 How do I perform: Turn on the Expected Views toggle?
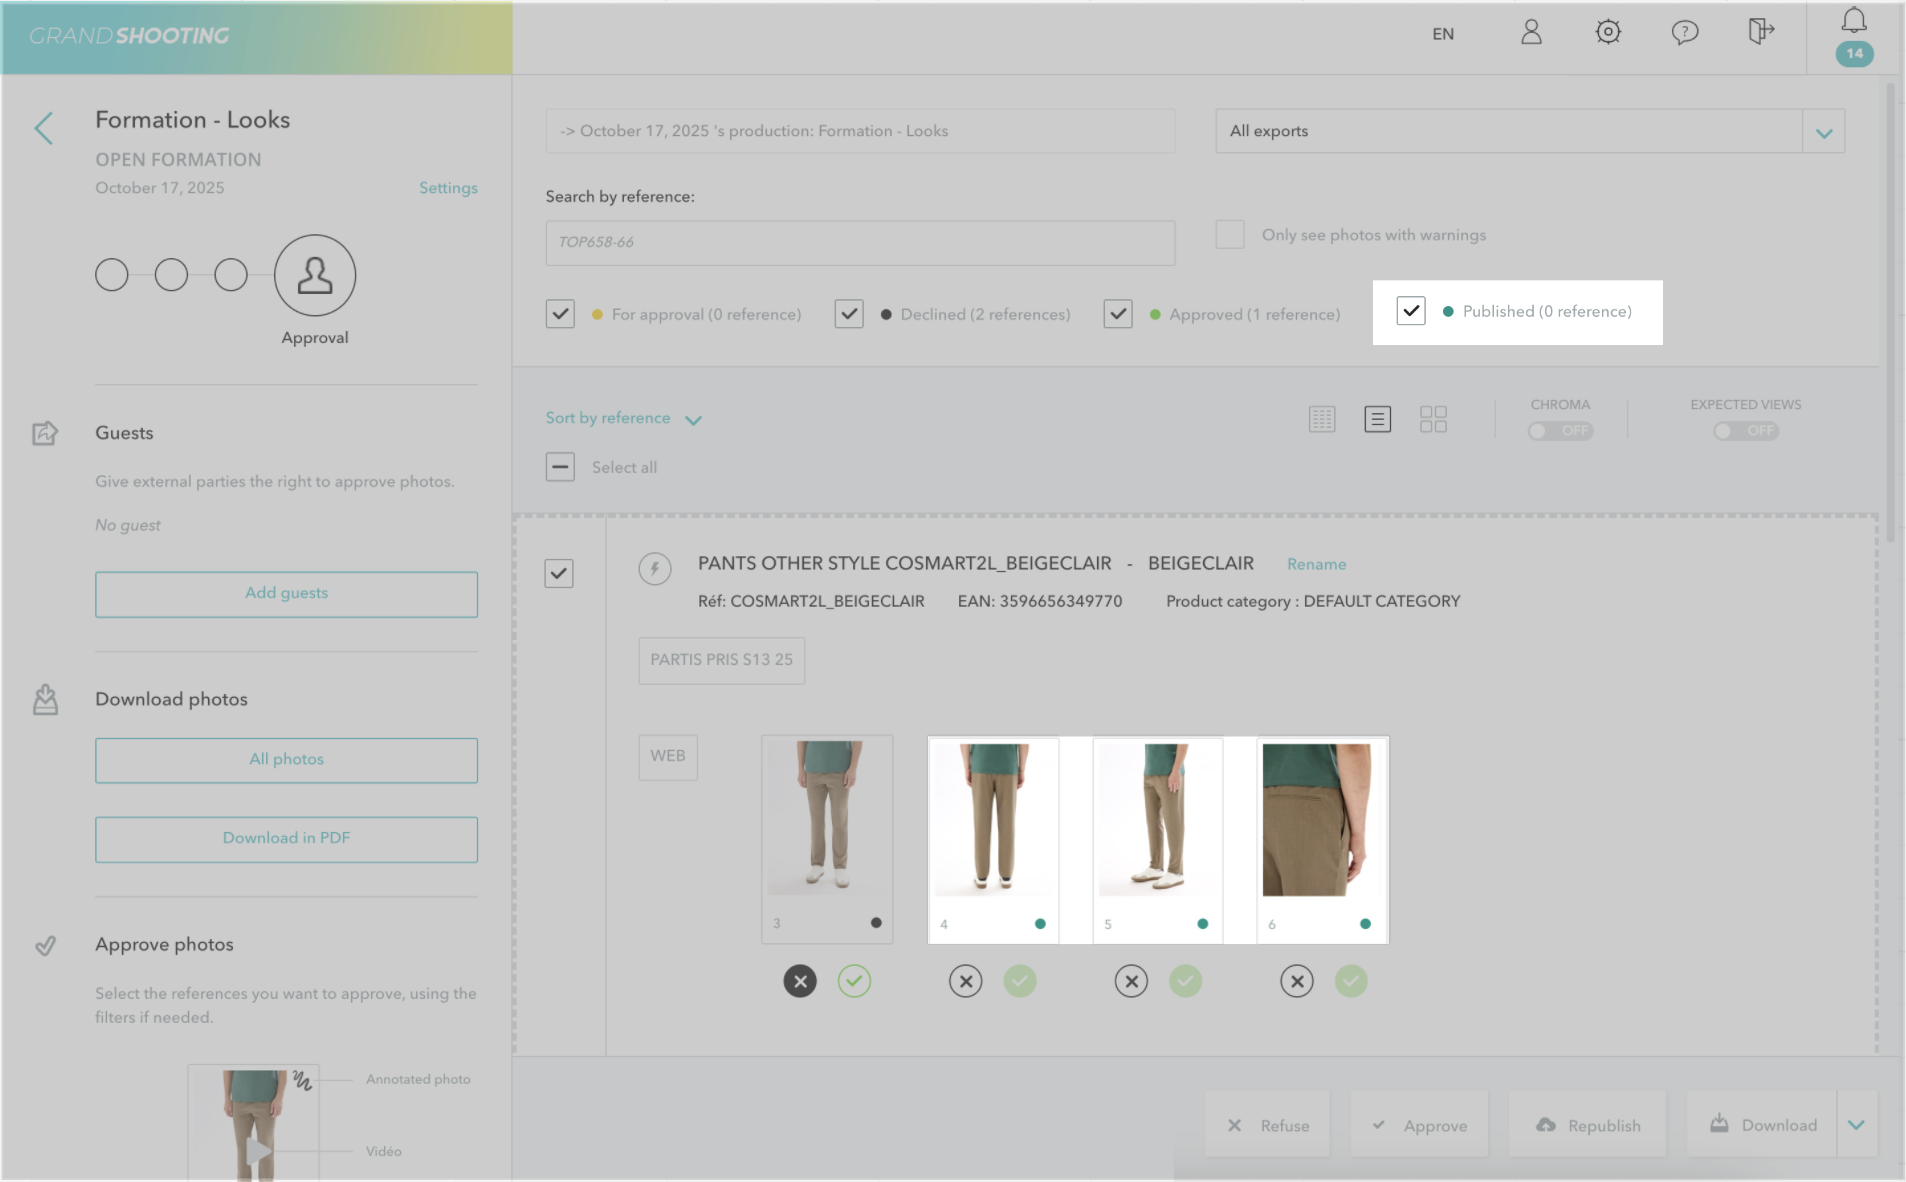(1746, 431)
